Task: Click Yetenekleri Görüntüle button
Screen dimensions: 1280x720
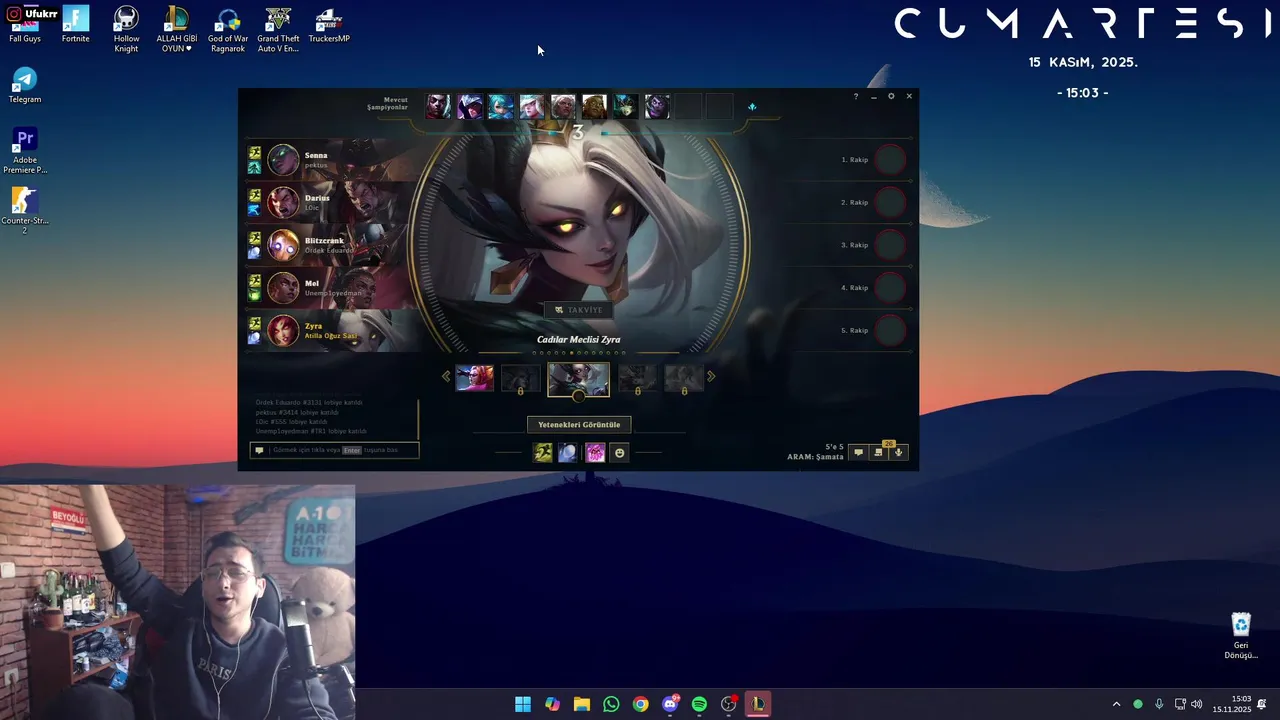Action: point(579,425)
